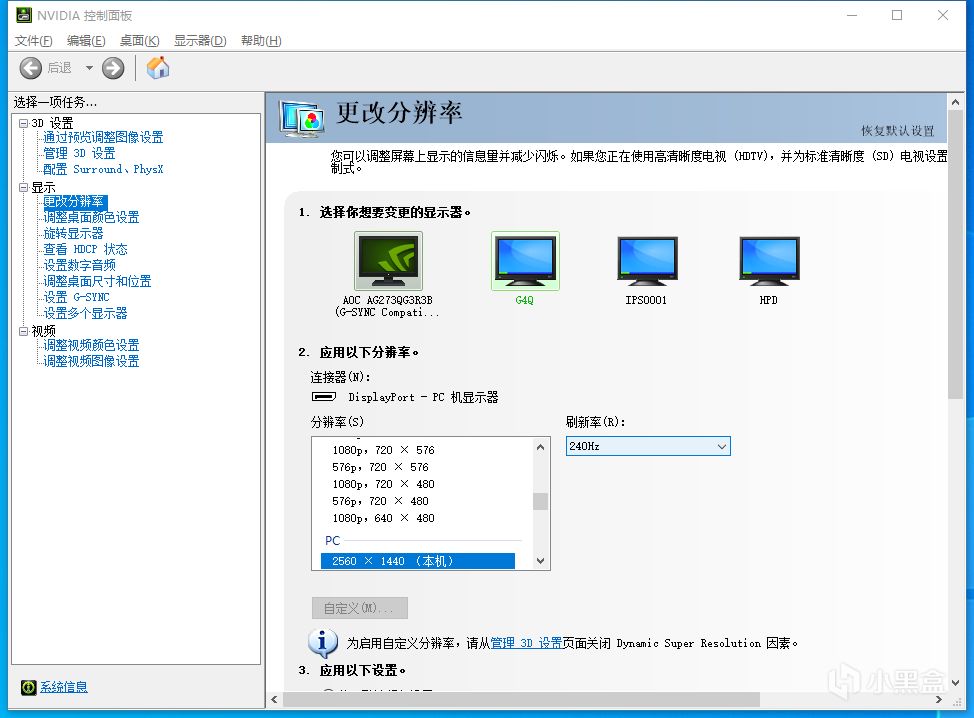Open 管理 3D 设置 in the task tree
This screenshot has height=718, width=974.
coord(80,153)
